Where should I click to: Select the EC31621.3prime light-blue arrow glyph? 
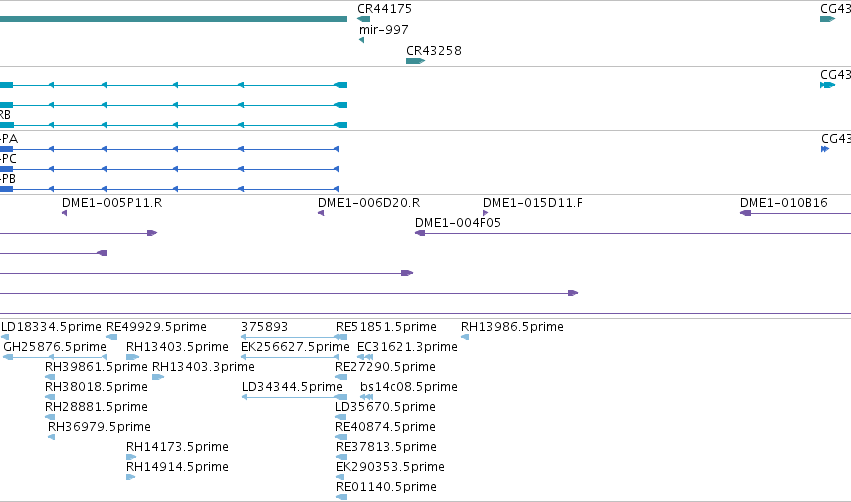(365, 357)
